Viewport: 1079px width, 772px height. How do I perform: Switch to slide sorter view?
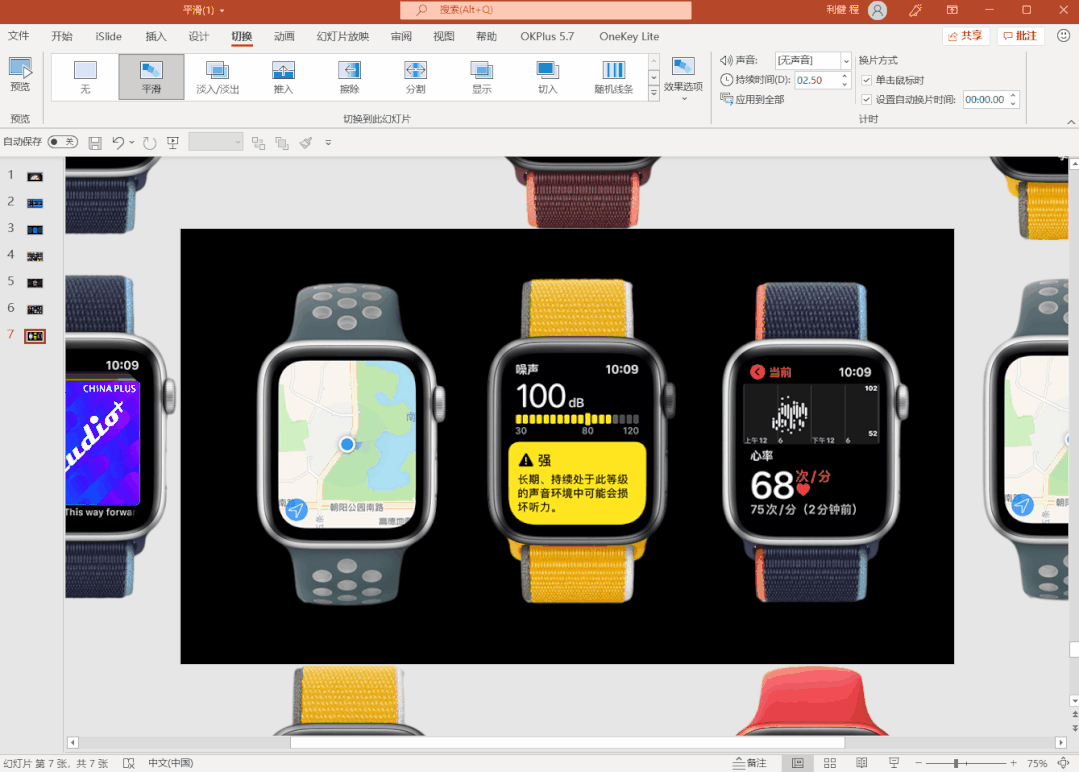830,763
